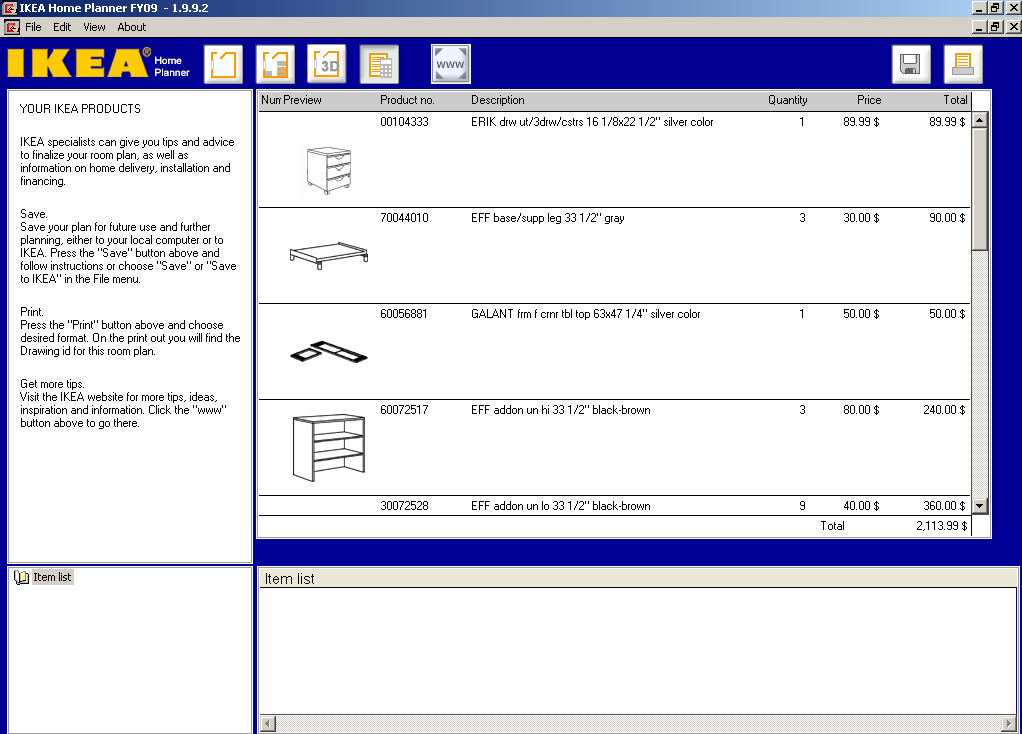Viewport: 1022px width, 734px height.
Task: Open the 3D view
Action: pos(327,64)
